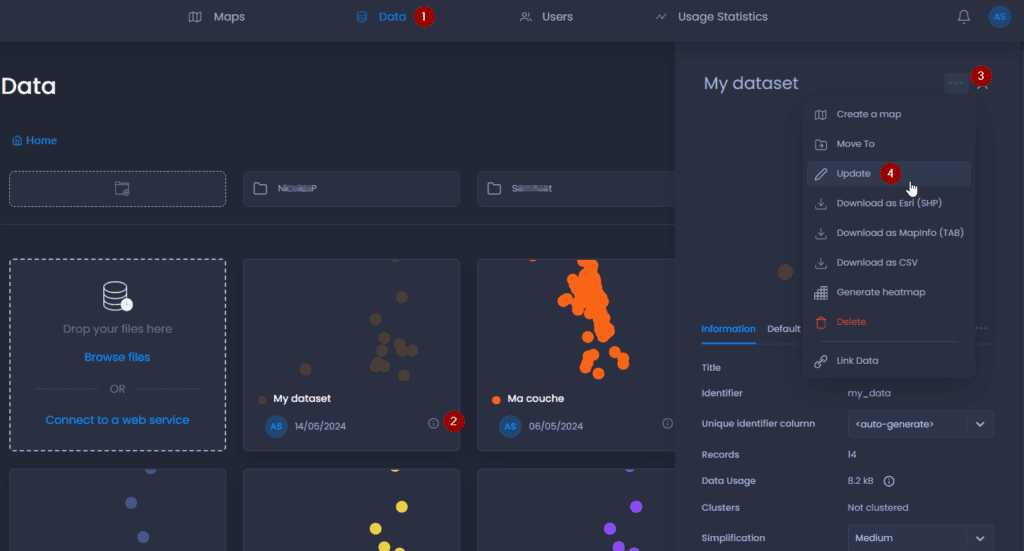Open the AS user avatar menu
1024x551 pixels.
(x=999, y=17)
